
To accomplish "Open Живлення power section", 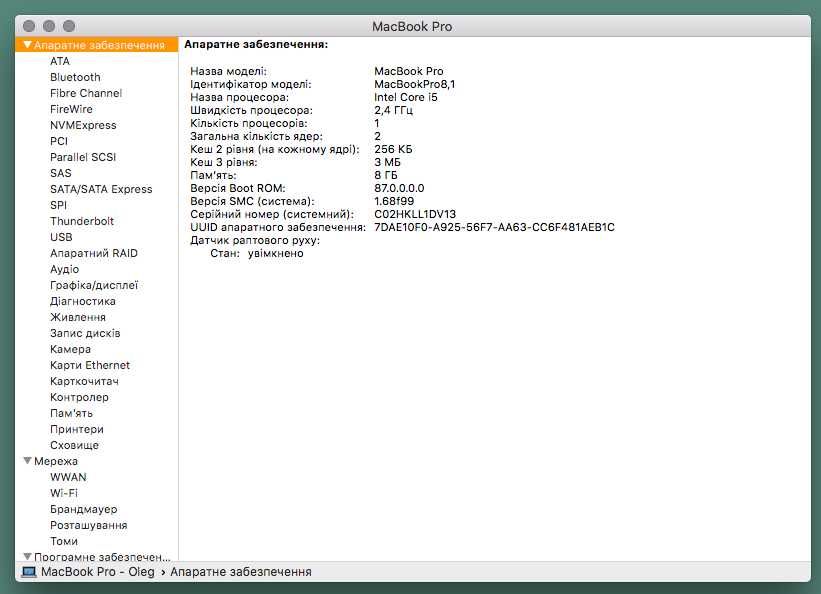I will (77, 317).
